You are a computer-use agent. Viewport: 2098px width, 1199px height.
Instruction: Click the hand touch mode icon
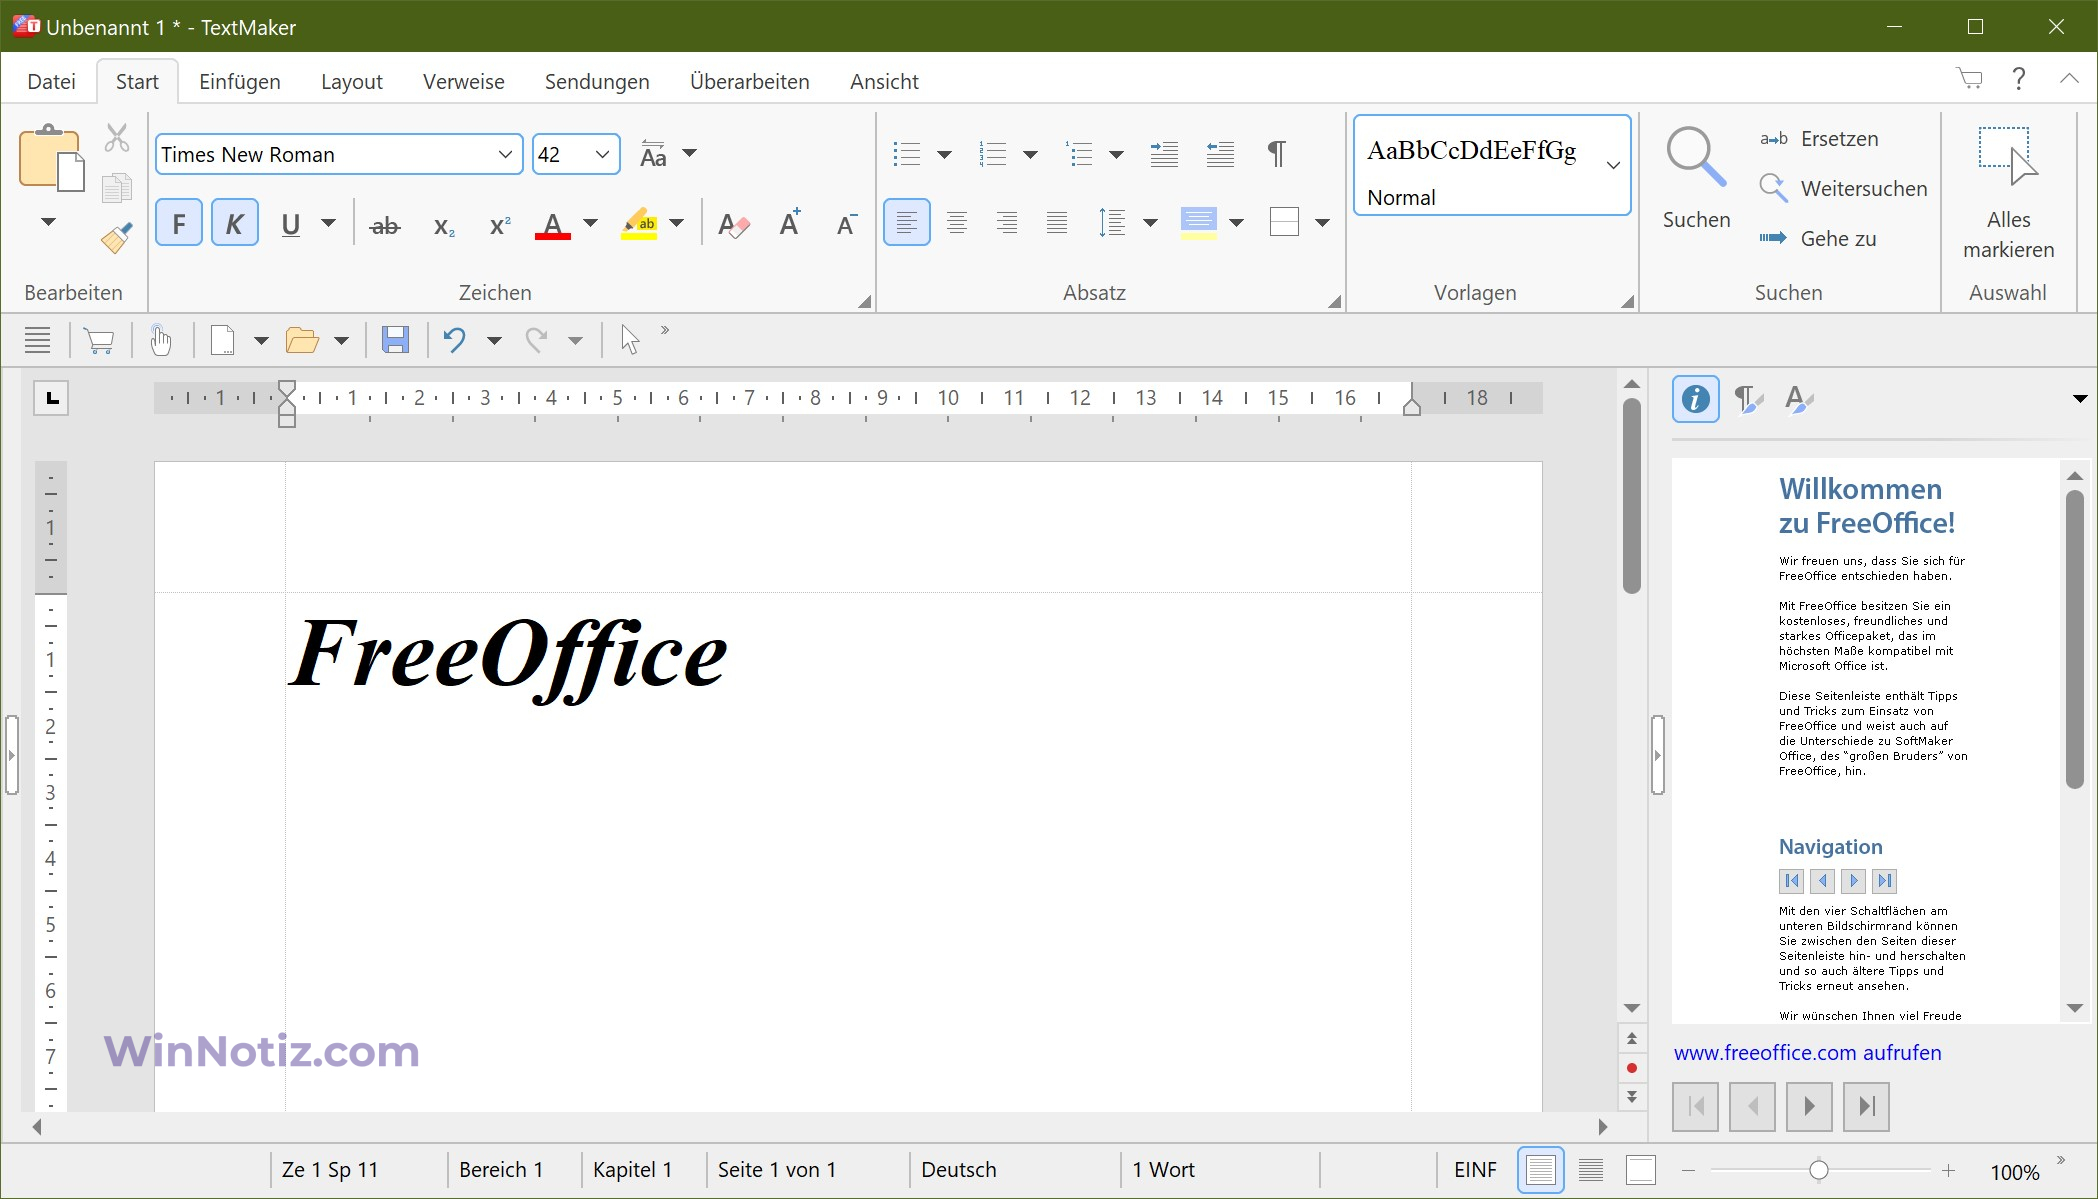(x=160, y=340)
